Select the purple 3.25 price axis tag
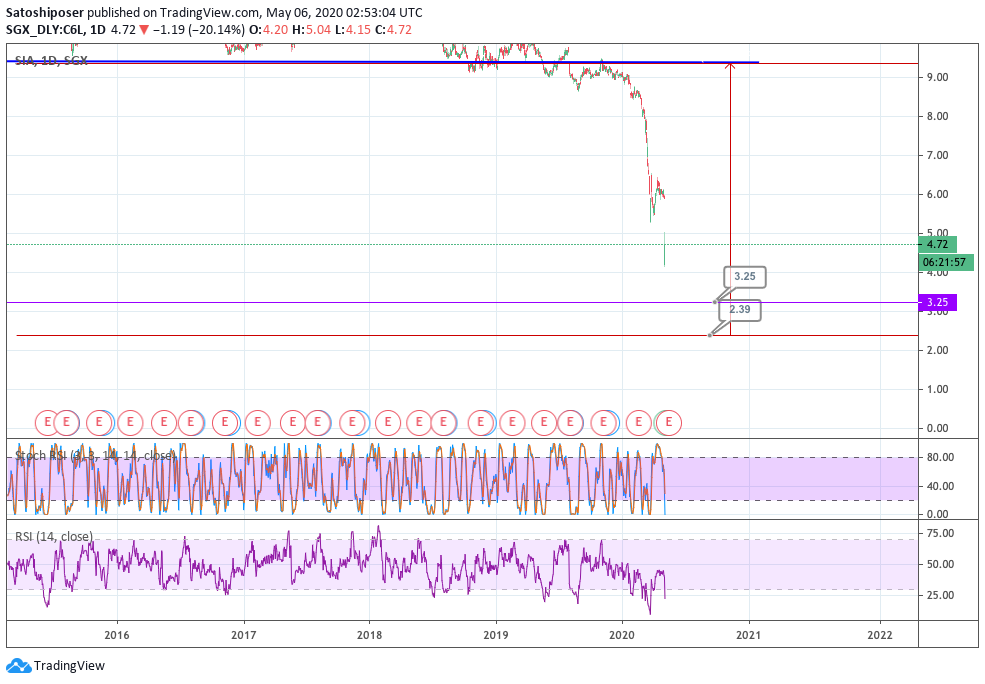This screenshot has width=985, height=684. [x=937, y=302]
